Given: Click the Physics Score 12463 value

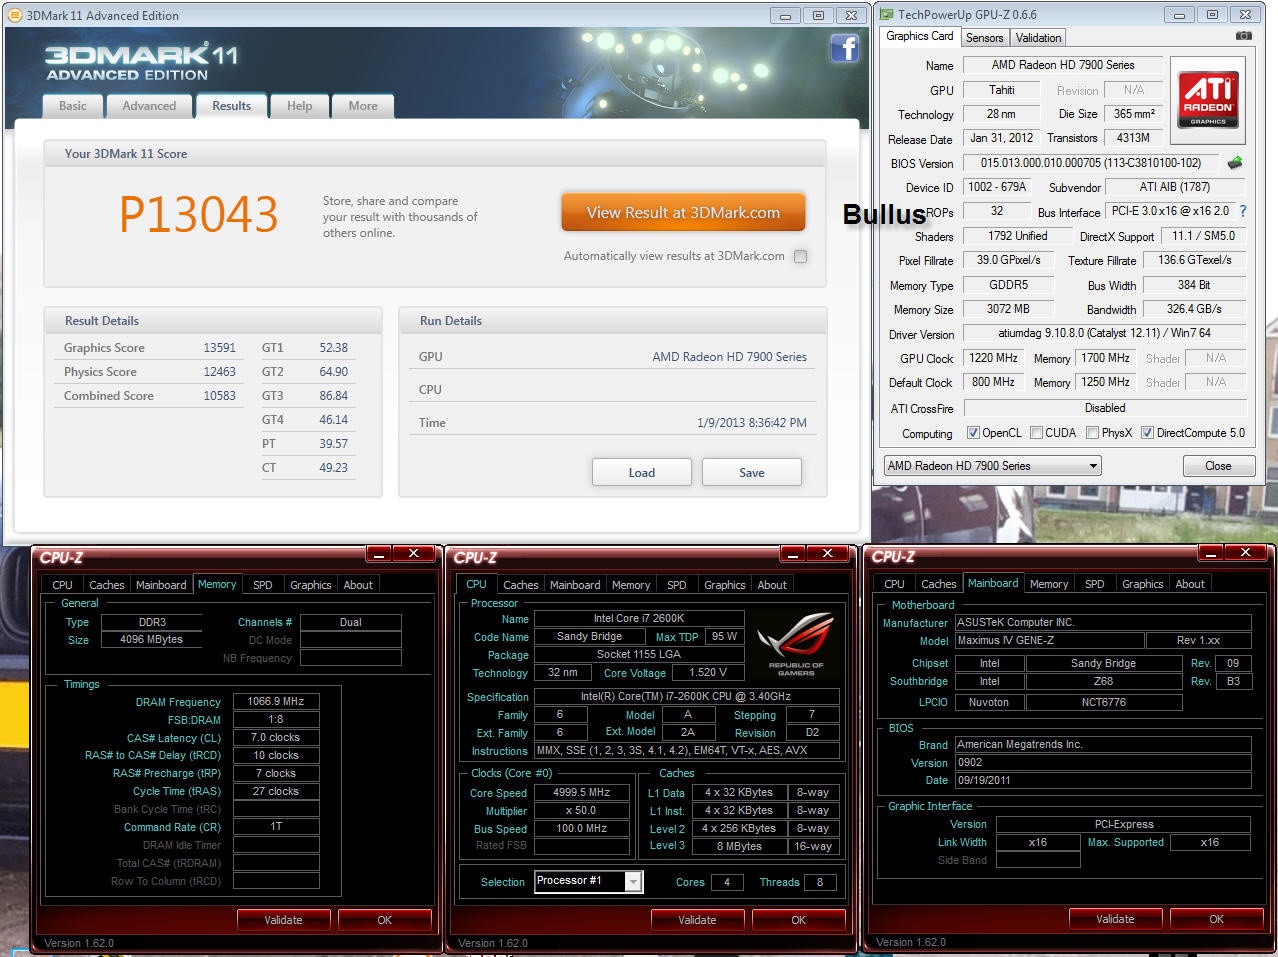Looking at the screenshot, I should click(219, 372).
